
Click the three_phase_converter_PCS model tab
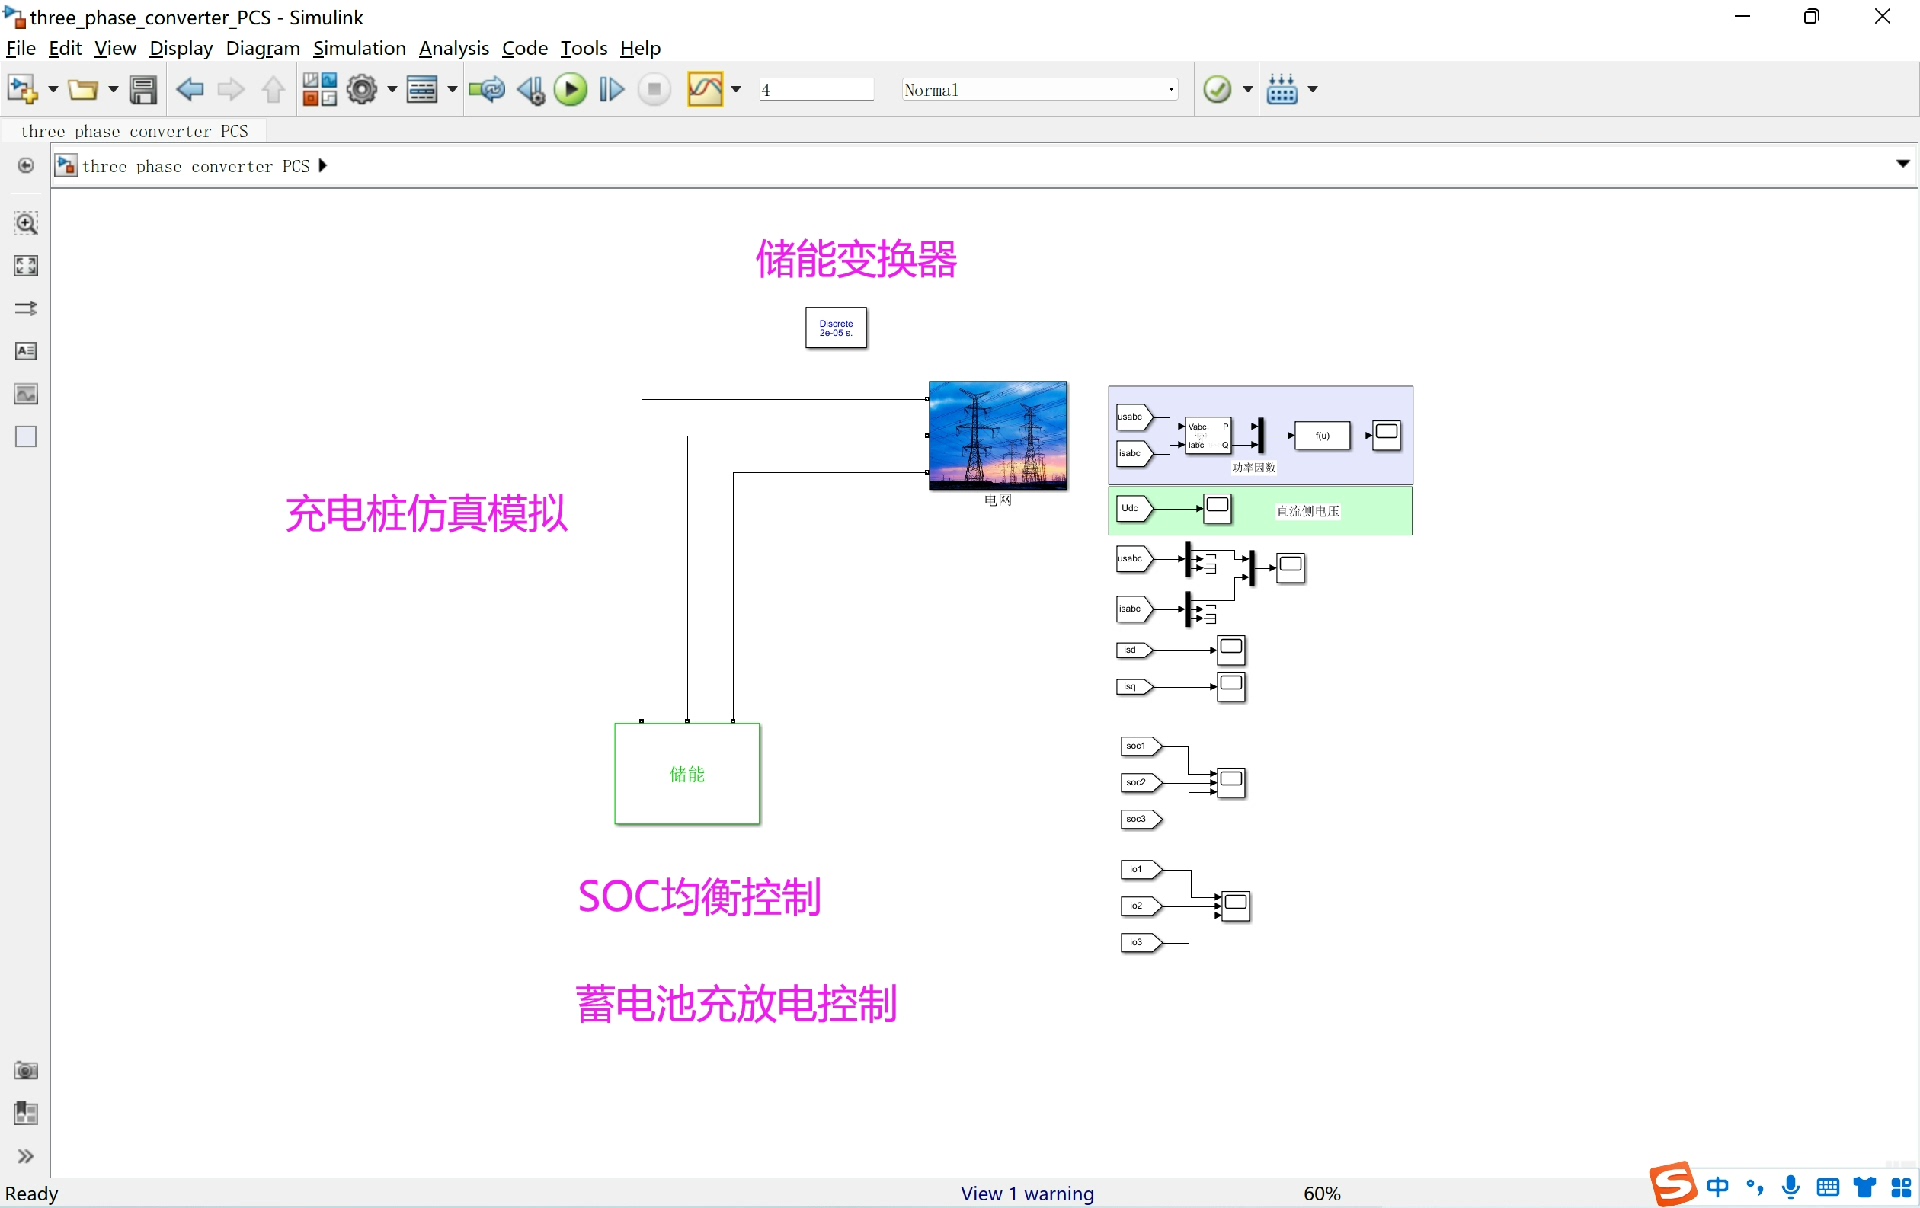[x=135, y=131]
